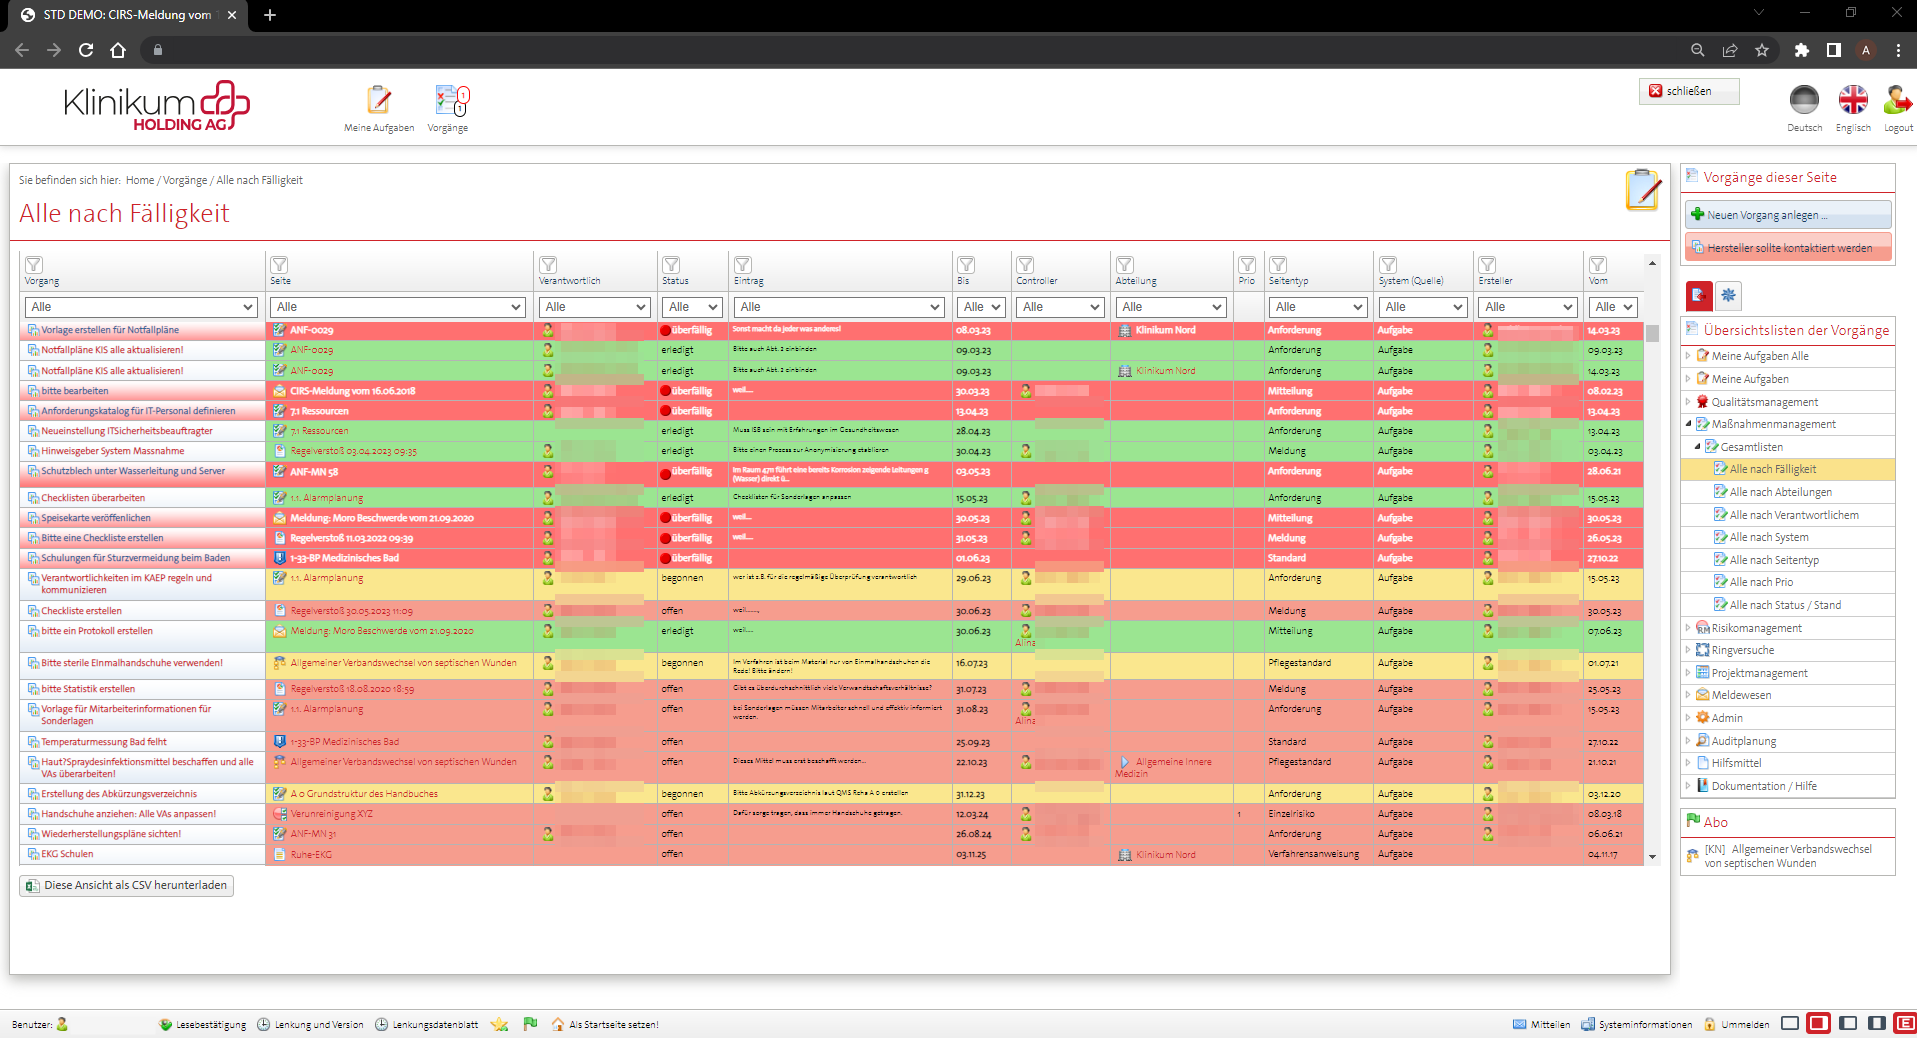Click the blue snowflake tab icon in sidebar
Image resolution: width=1917 pixels, height=1038 pixels.
click(x=1728, y=296)
